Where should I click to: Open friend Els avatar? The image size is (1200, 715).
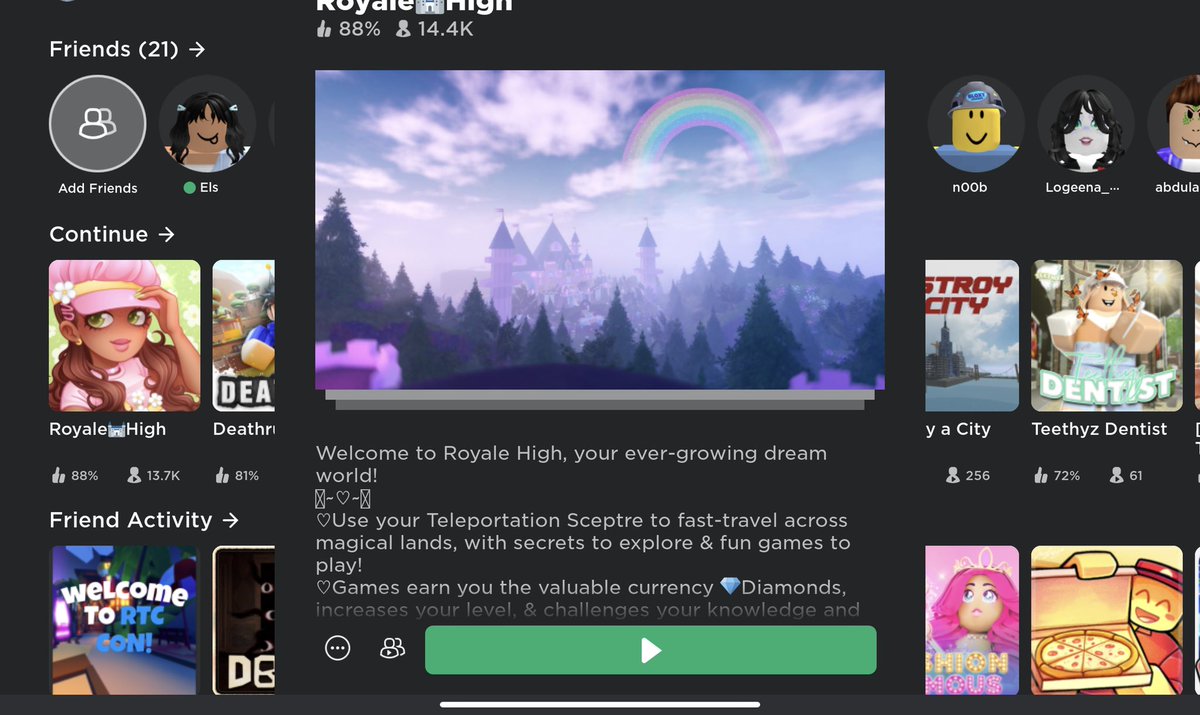click(x=208, y=125)
